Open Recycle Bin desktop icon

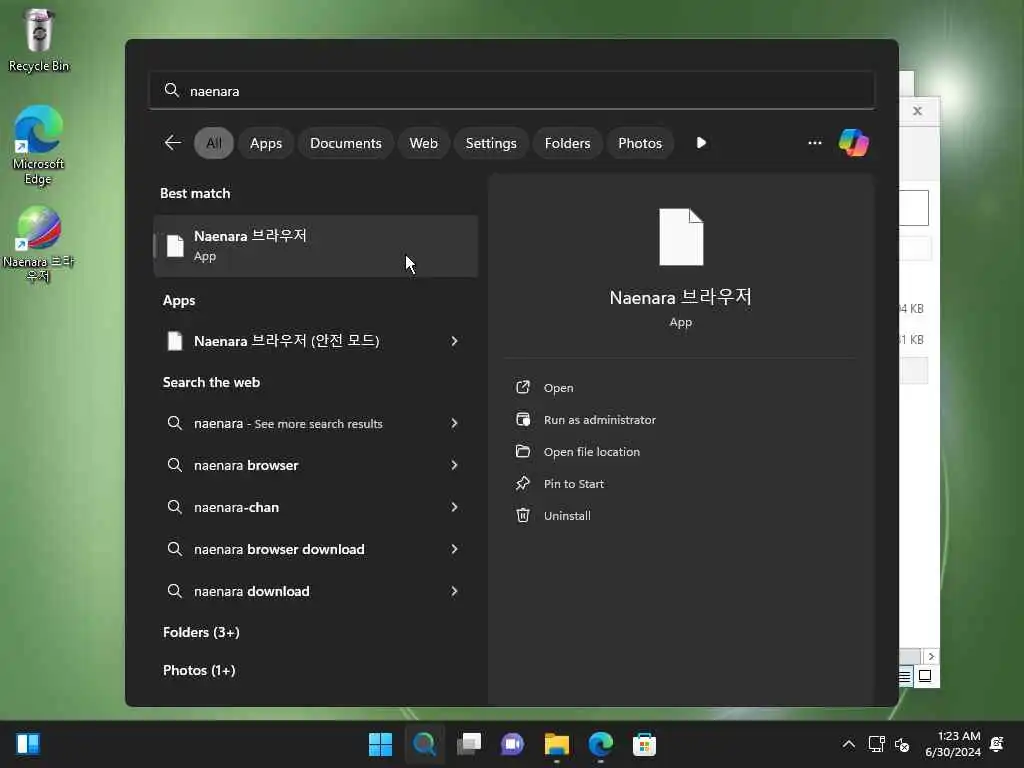tap(39, 40)
